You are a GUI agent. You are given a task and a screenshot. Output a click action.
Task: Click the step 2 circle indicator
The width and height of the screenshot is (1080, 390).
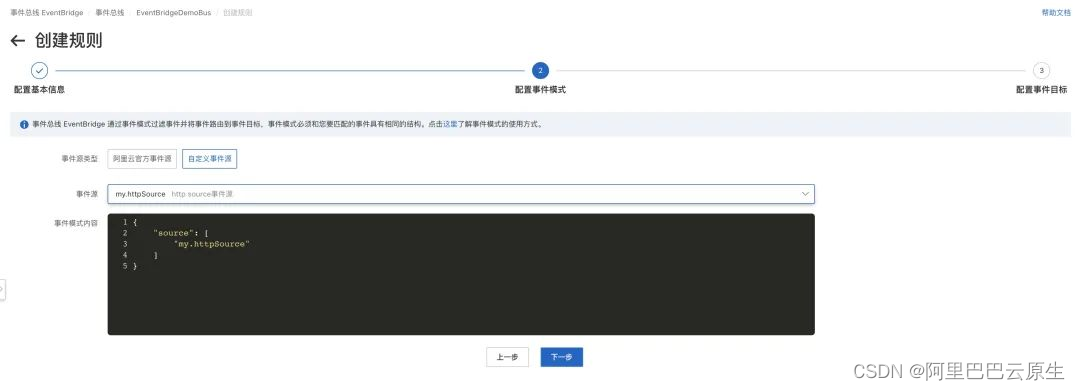tap(540, 70)
